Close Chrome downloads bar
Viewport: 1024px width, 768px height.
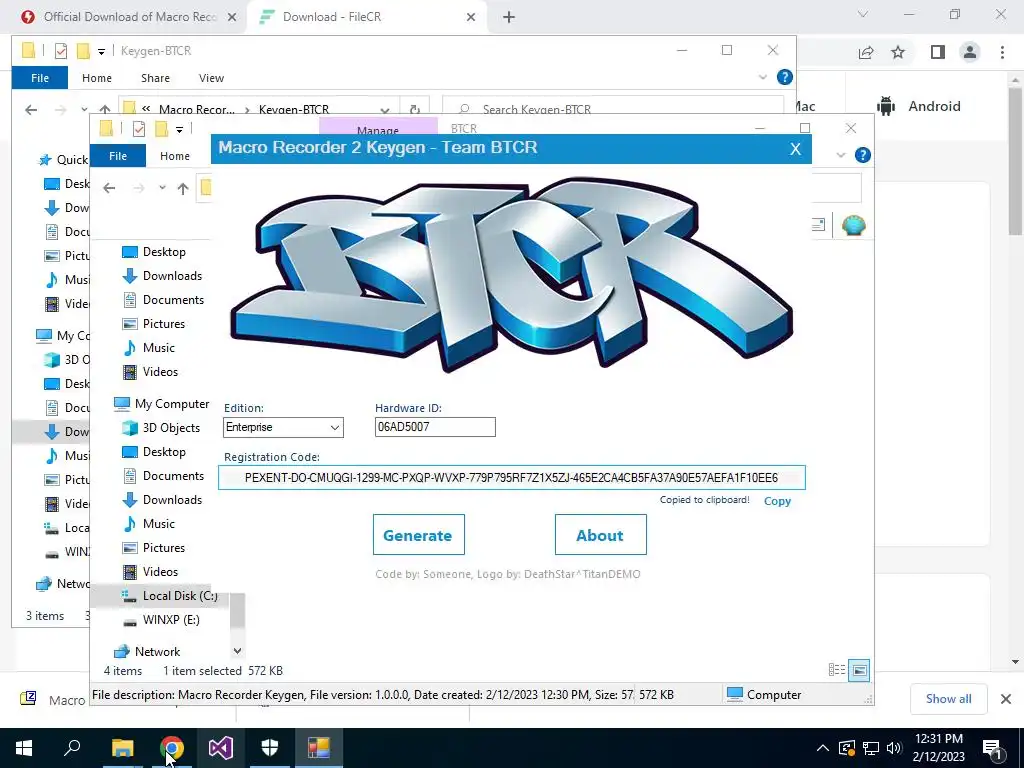point(1006,699)
